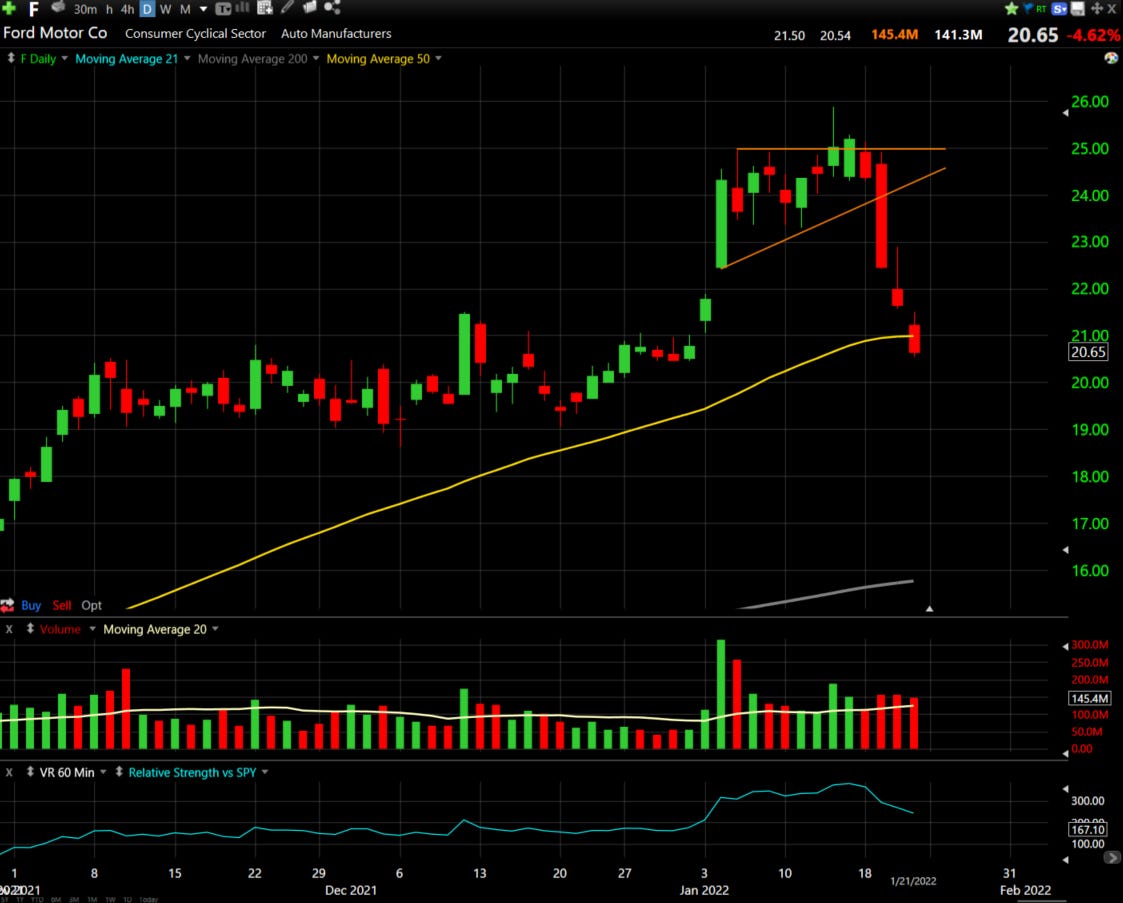Open the Moving Average 21 dropdown
Screen dimensions: 1123x903
[187, 58]
